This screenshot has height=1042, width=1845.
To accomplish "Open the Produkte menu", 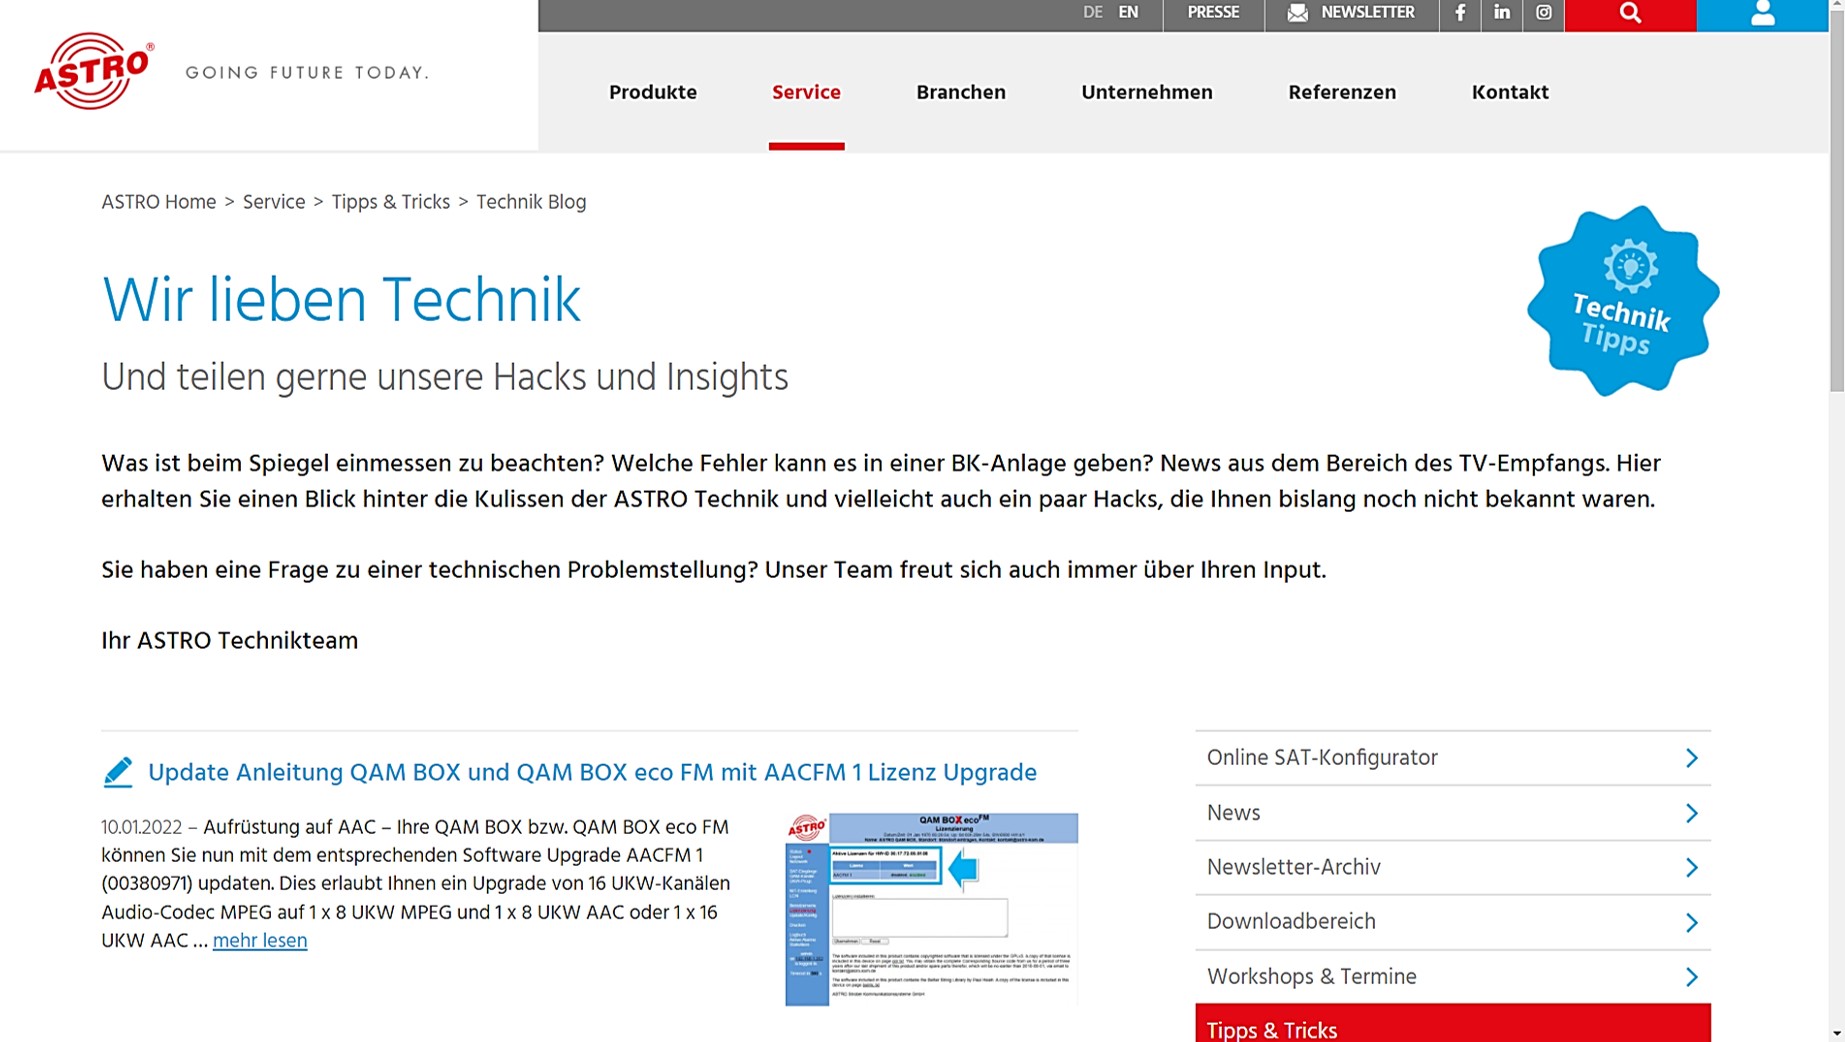I will pyautogui.click(x=653, y=92).
